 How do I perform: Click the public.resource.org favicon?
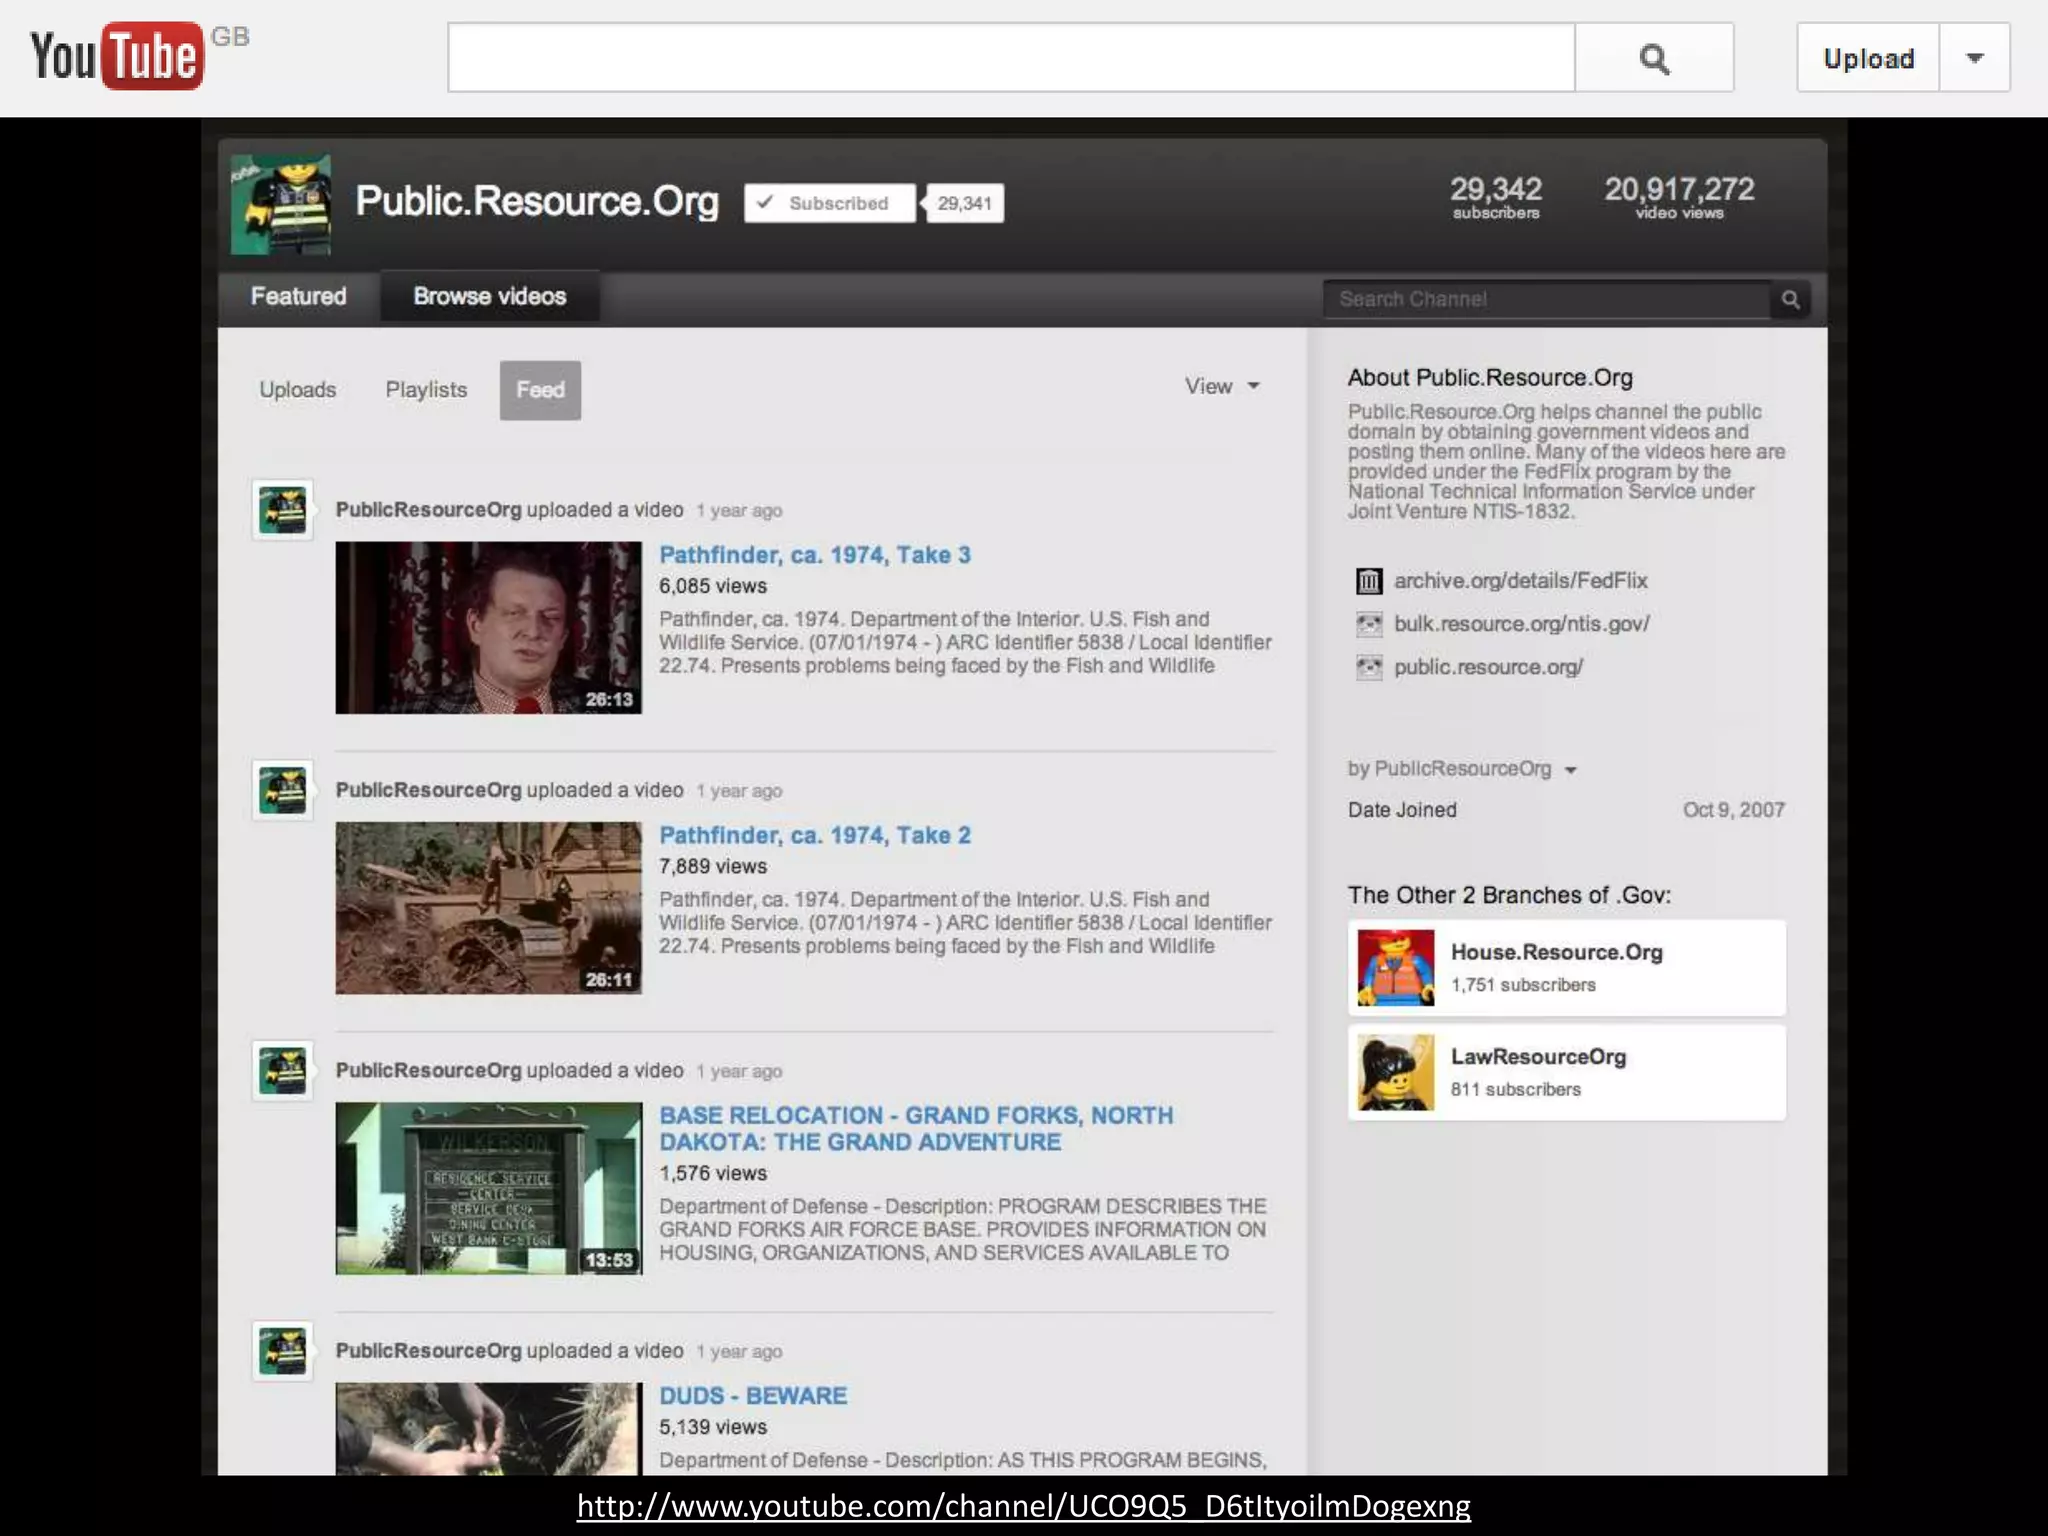(1368, 667)
